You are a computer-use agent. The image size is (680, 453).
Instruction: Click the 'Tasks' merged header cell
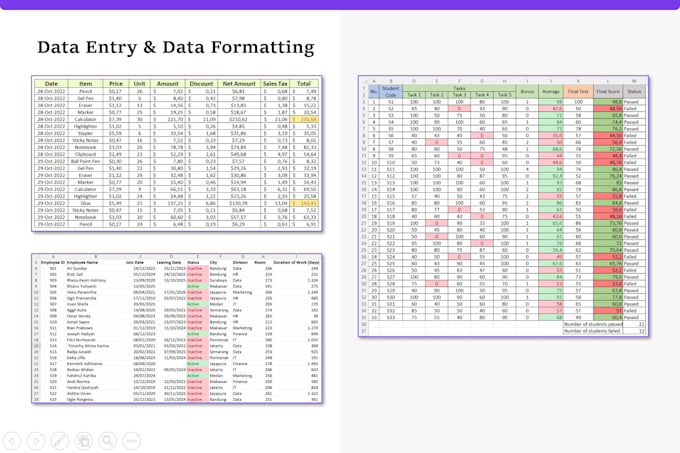tap(459, 88)
